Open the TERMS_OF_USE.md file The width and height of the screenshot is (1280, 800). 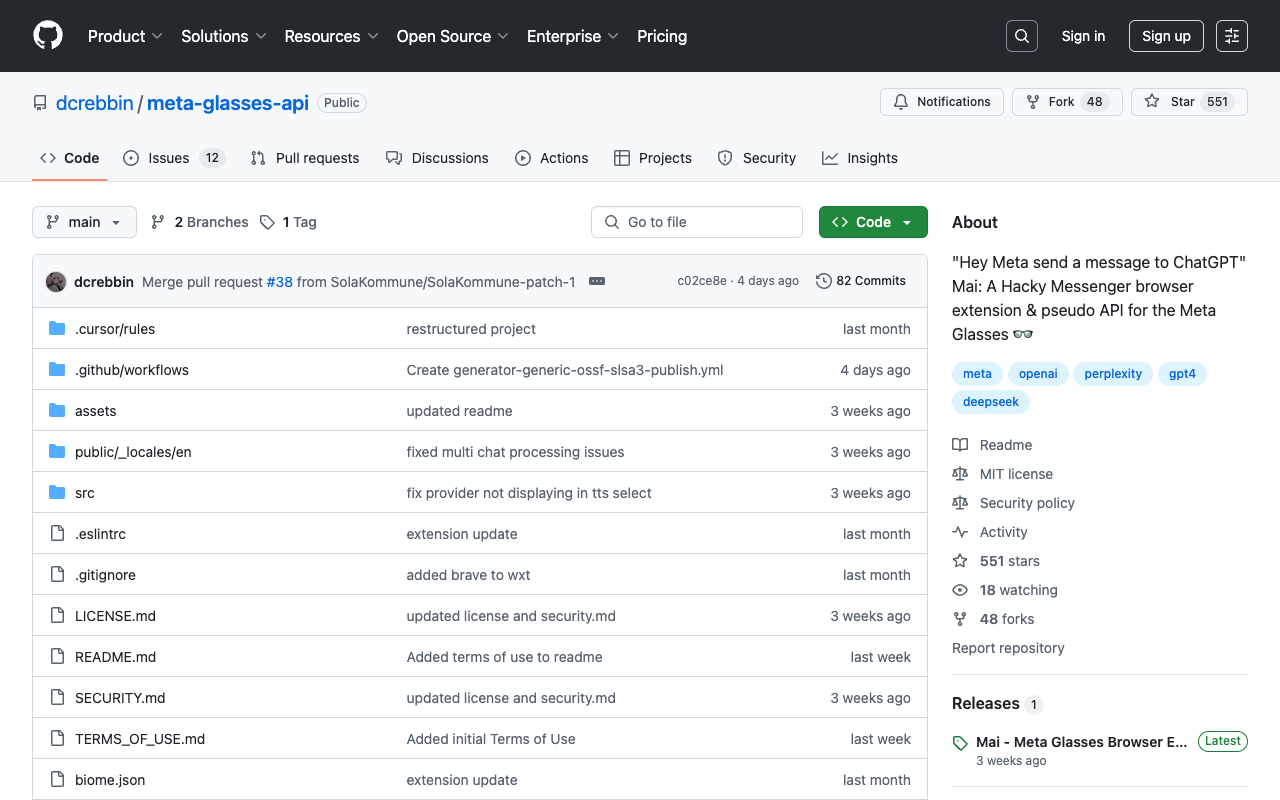pos(140,739)
